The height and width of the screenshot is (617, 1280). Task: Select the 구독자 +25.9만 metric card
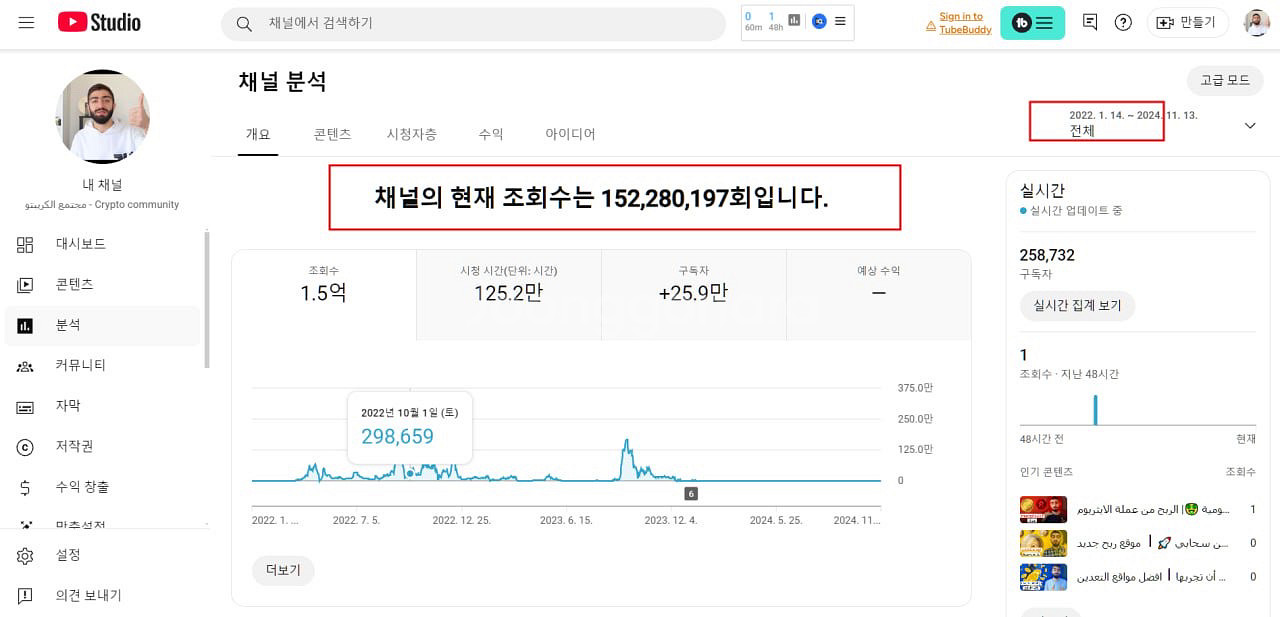click(694, 294)
